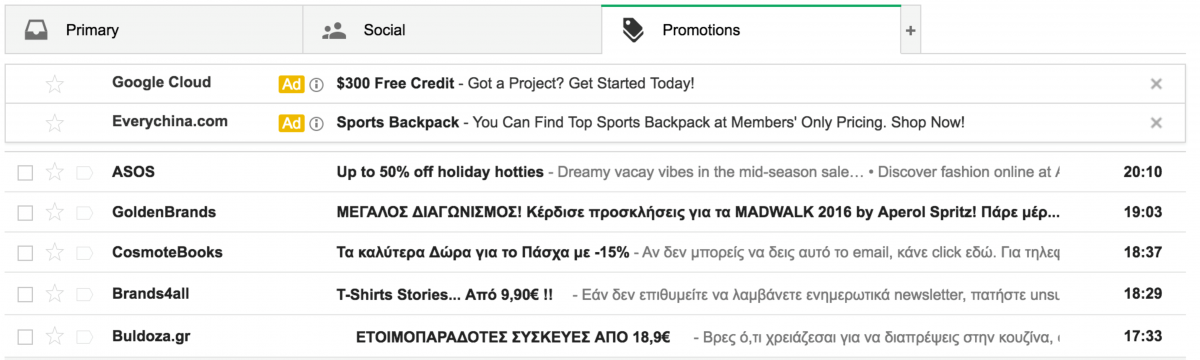
Task: Click the info icon beside Everychina Ad
Action: pos(316,123)
